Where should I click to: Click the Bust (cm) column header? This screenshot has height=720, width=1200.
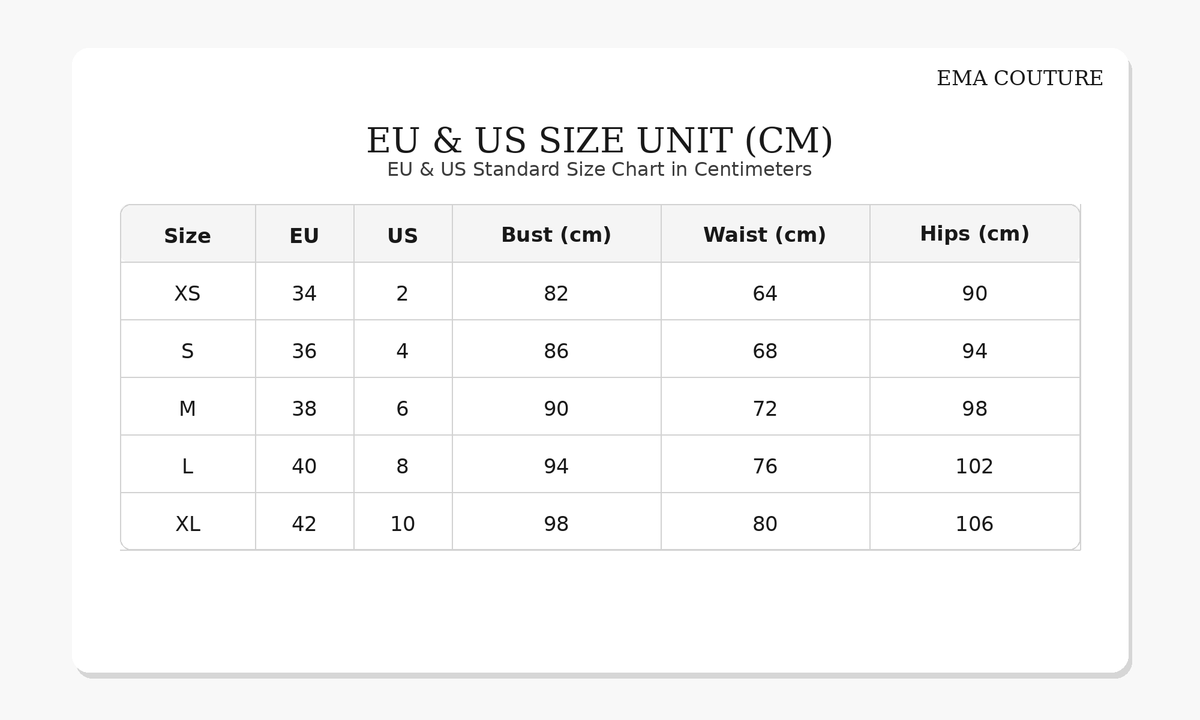click(556, 235)
